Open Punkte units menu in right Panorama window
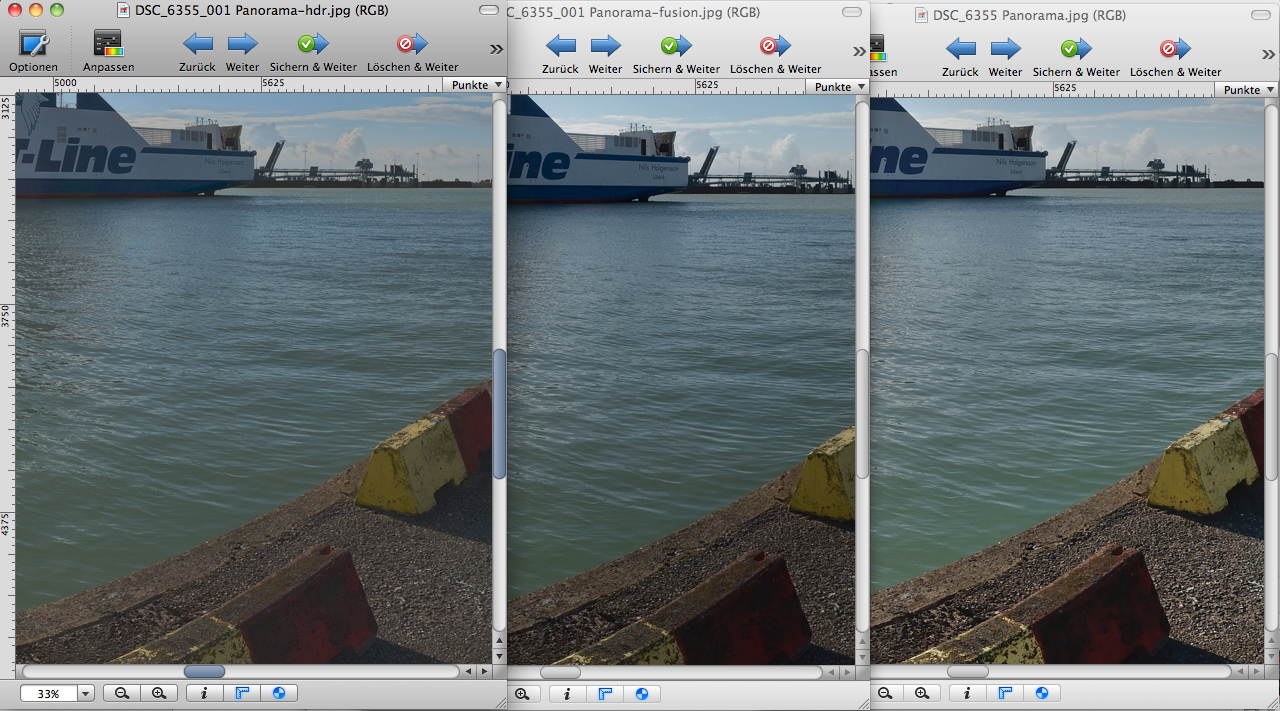The image size is (1280, 711). pyautogui.click(x=1247, y=89)
